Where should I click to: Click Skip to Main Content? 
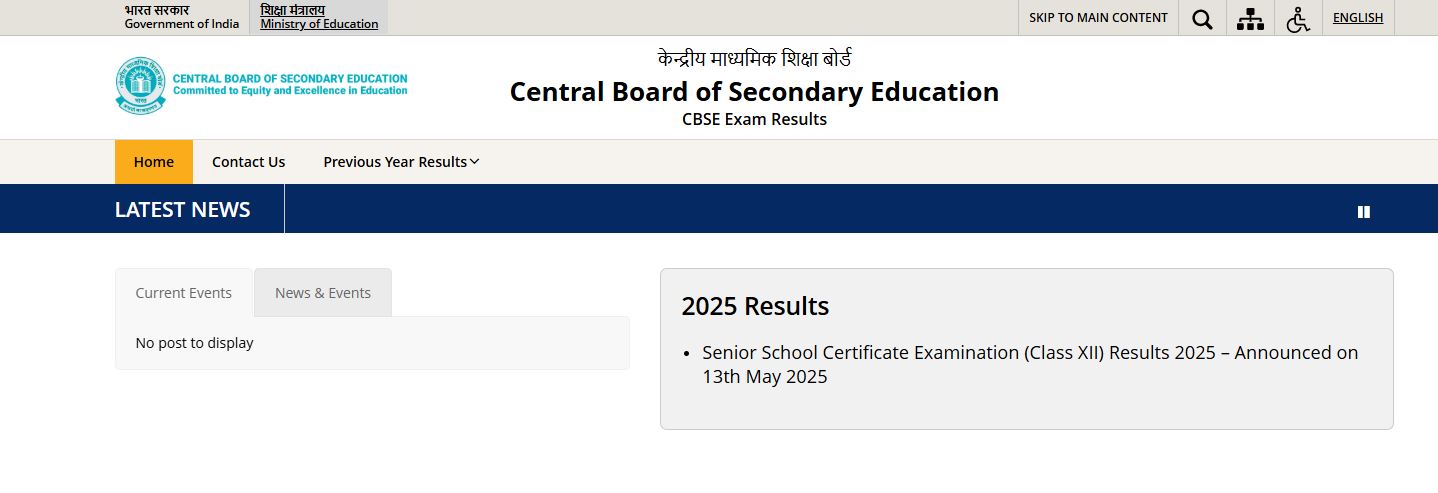(x=1098, y=18)
